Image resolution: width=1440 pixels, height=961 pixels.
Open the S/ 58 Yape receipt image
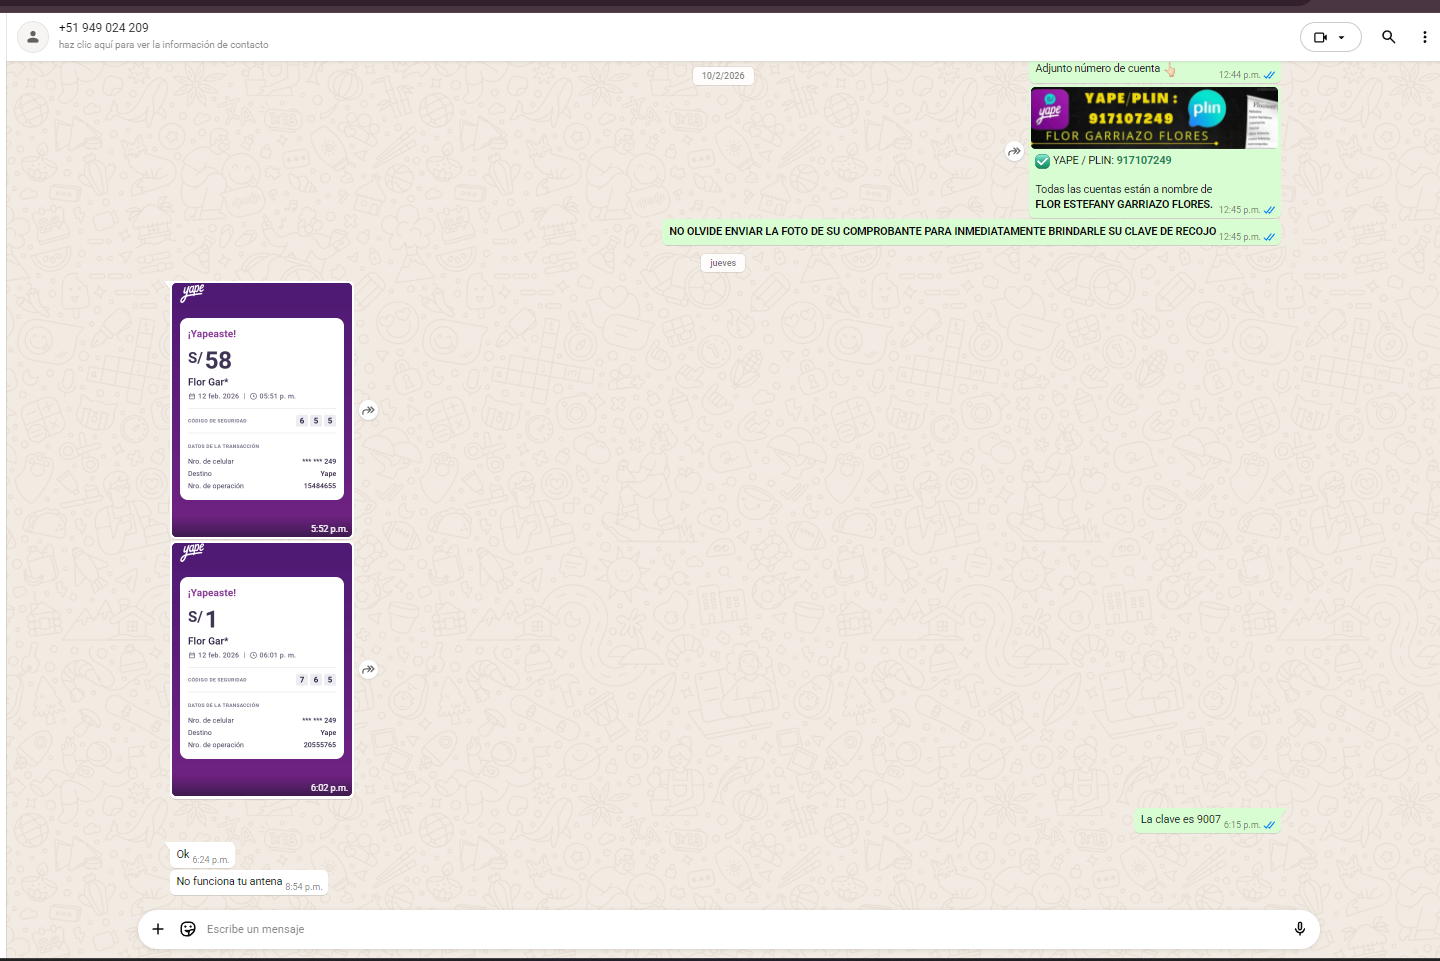coord(262,410)
